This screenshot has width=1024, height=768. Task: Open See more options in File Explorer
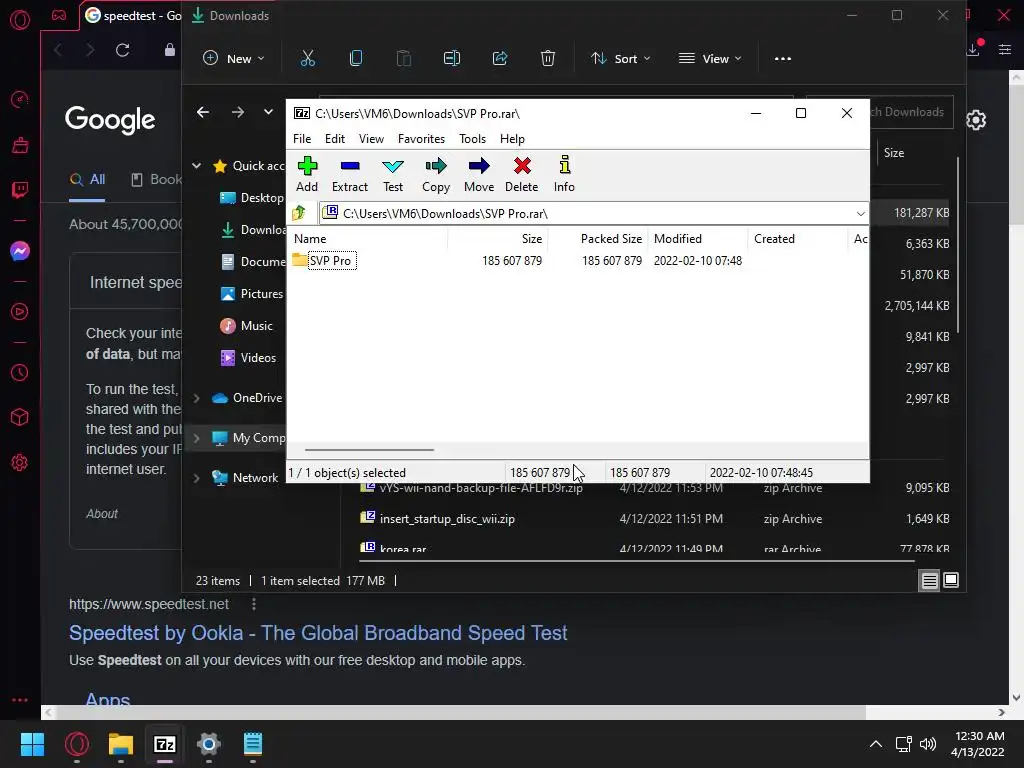click(x=782, y=58)
